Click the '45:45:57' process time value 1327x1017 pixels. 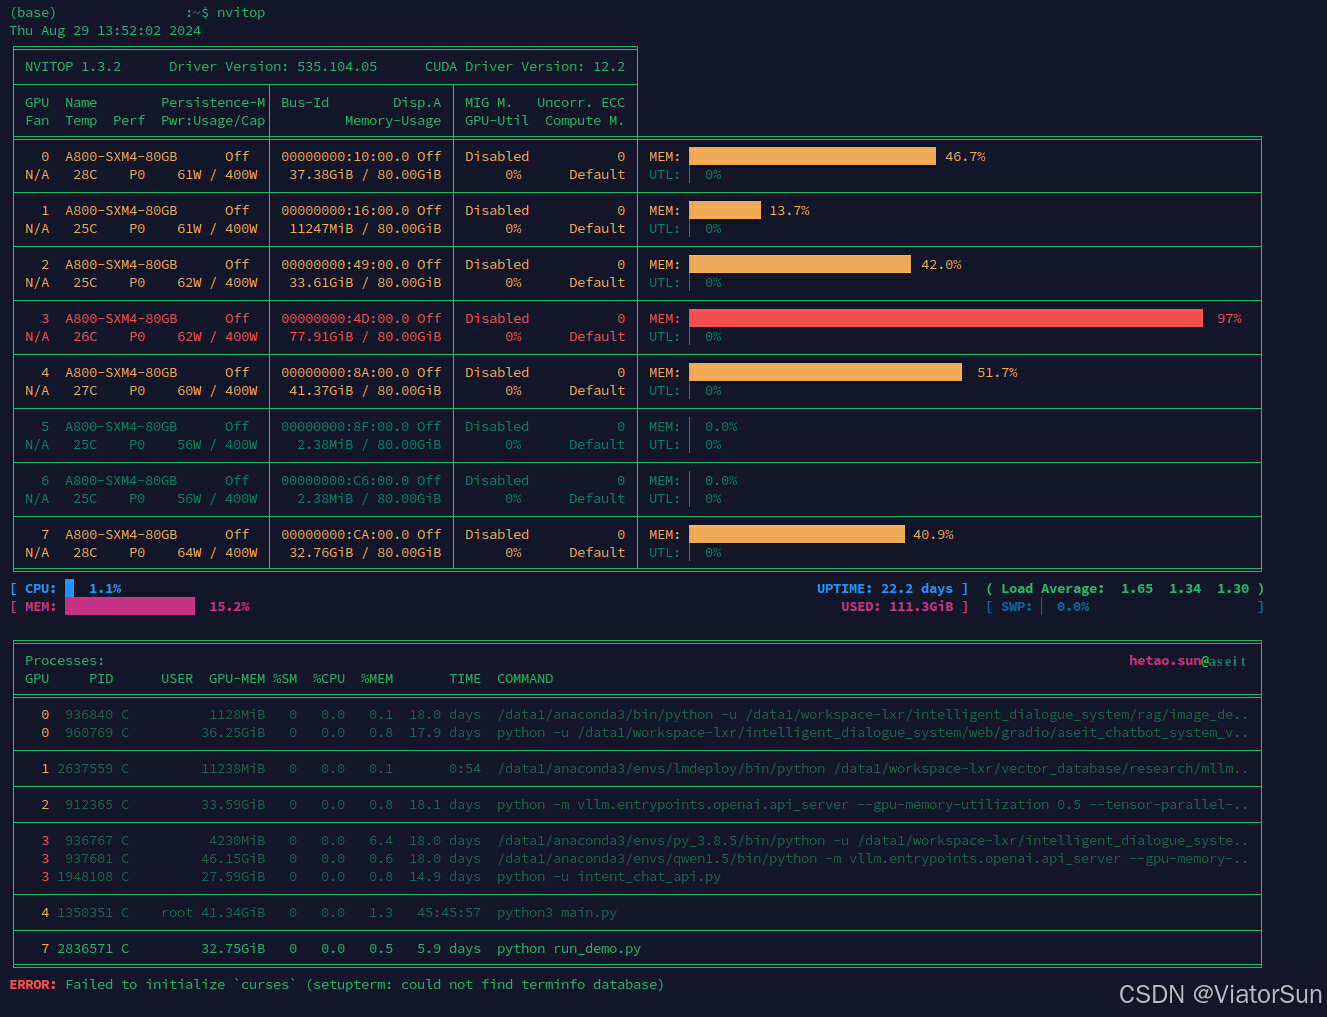click(x=449, y=913)
